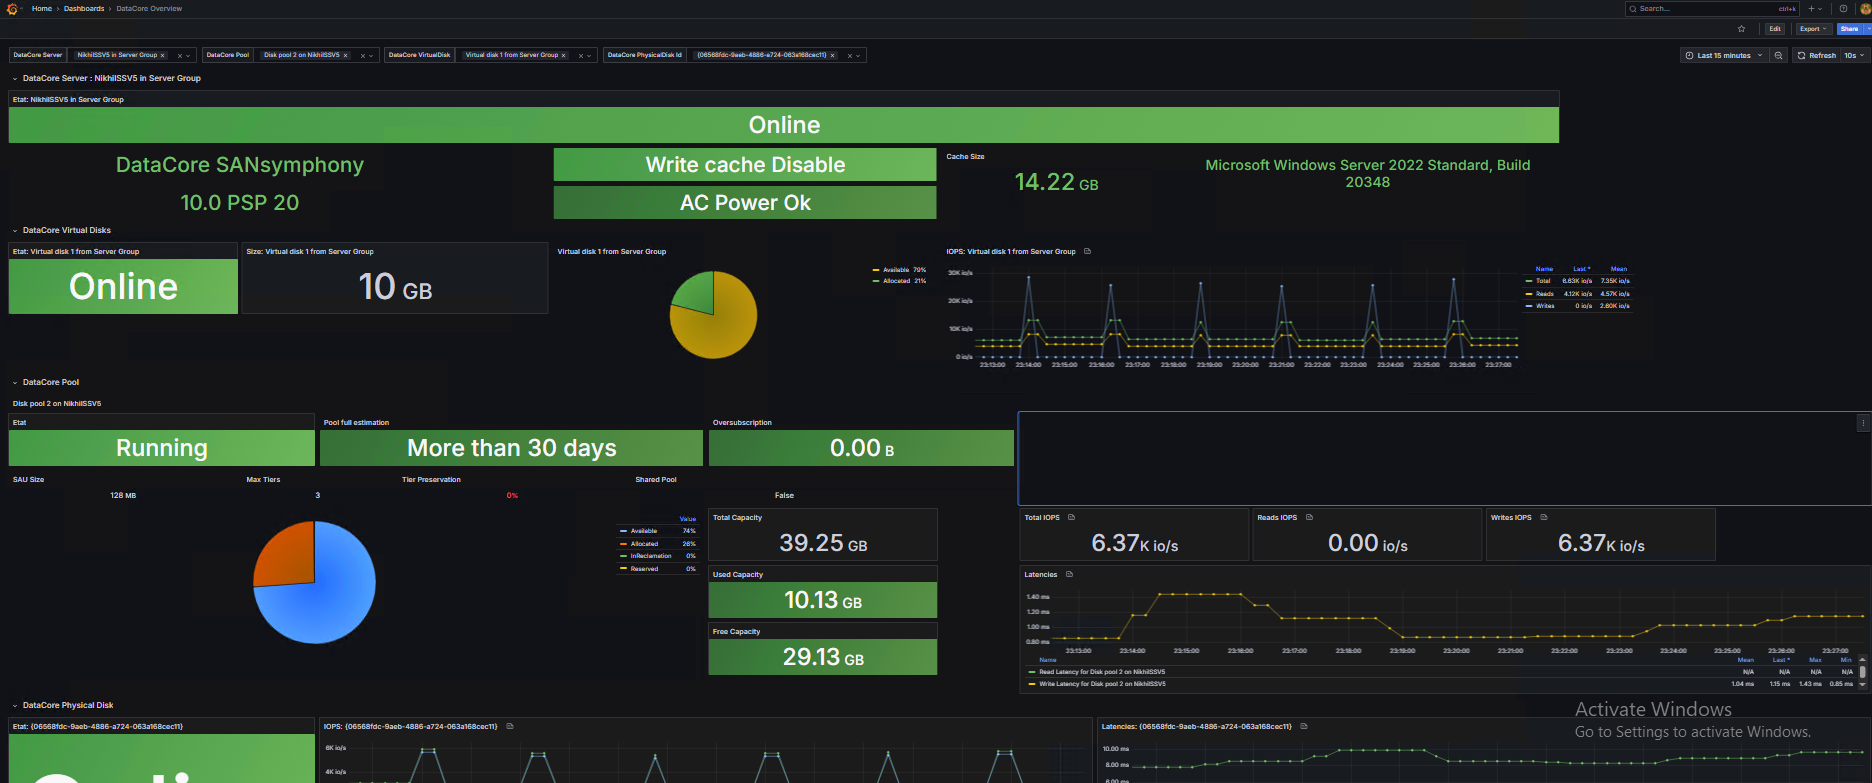Toggle the Total series in IOPS legend

[1543, 281]
